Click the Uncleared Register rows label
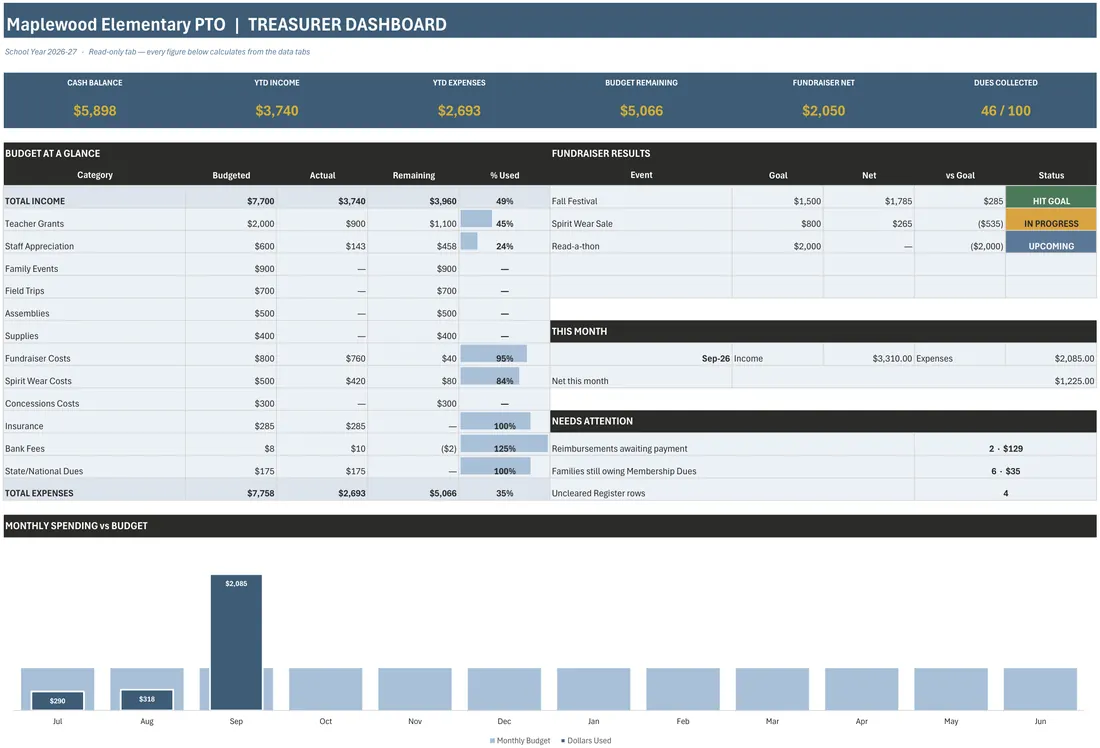The width and height of the screenshot is (1100, 748). click(598, 493)
